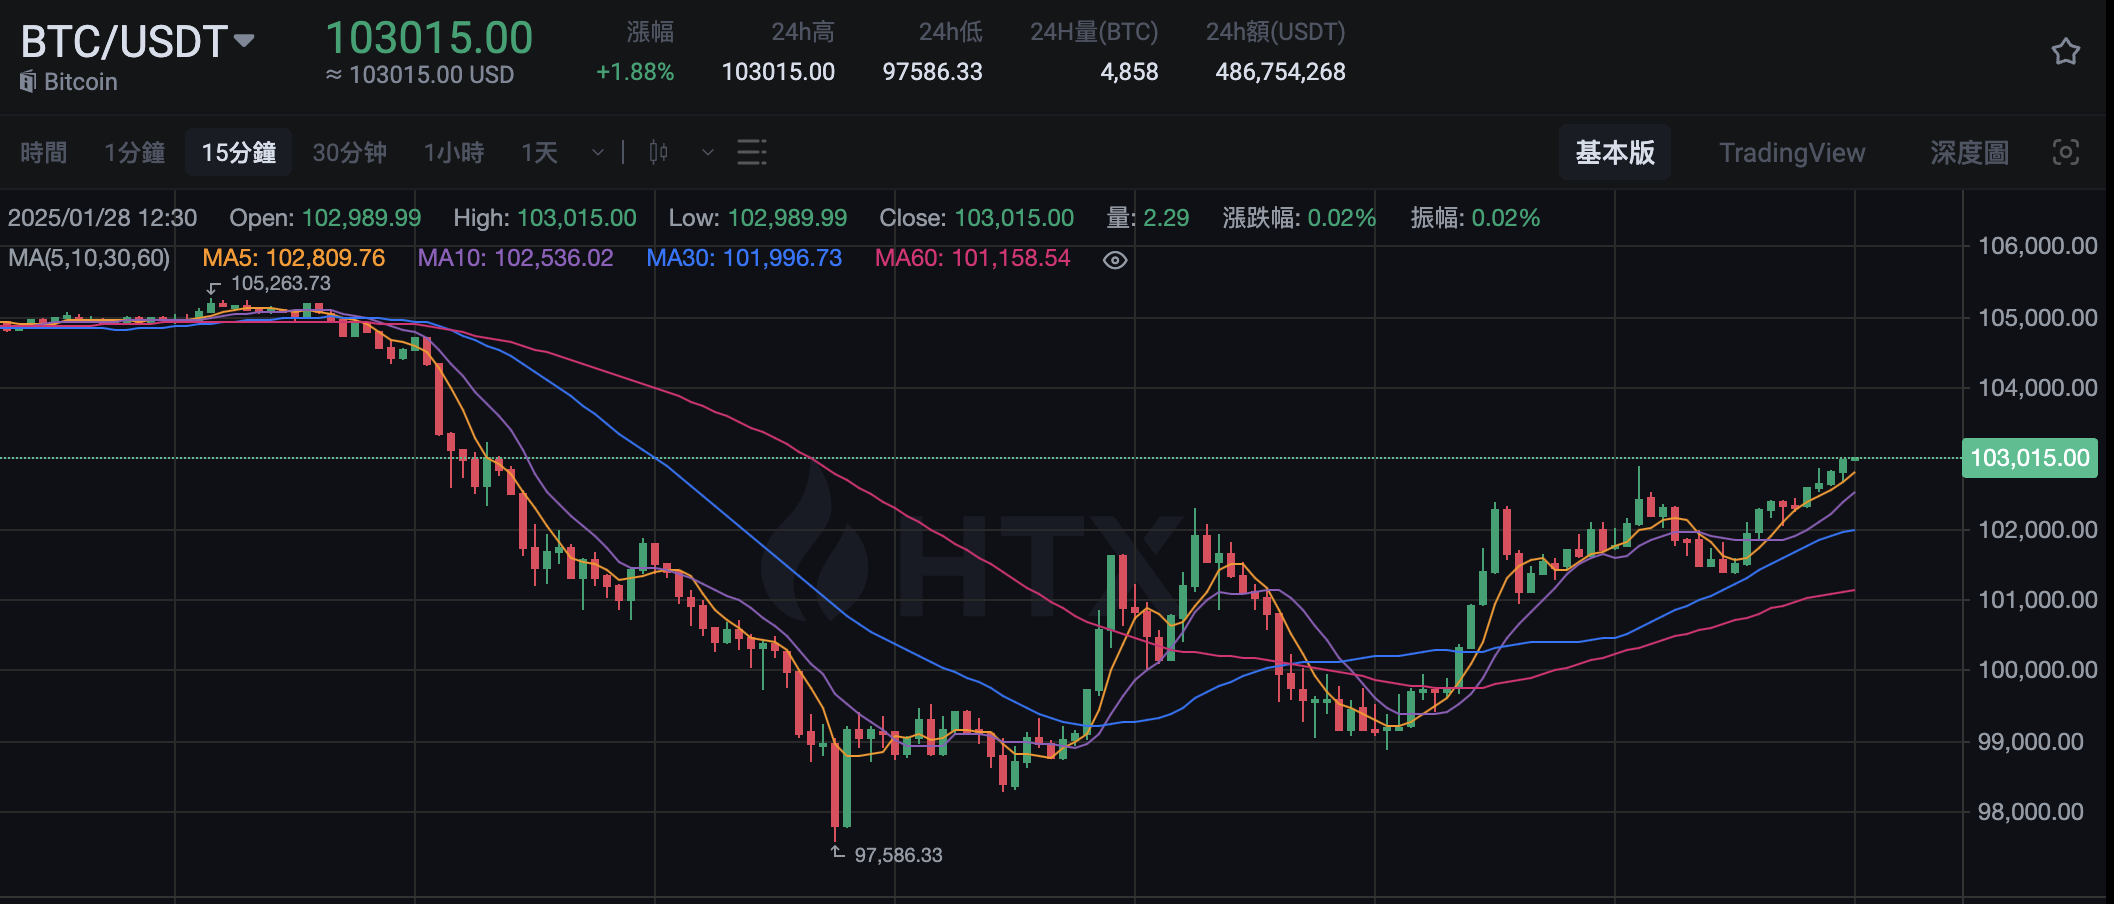The width and height of the screenshot is (2114, 904).
Task: Select the 1天 daily timeframe
Action: tap(538, 152)
